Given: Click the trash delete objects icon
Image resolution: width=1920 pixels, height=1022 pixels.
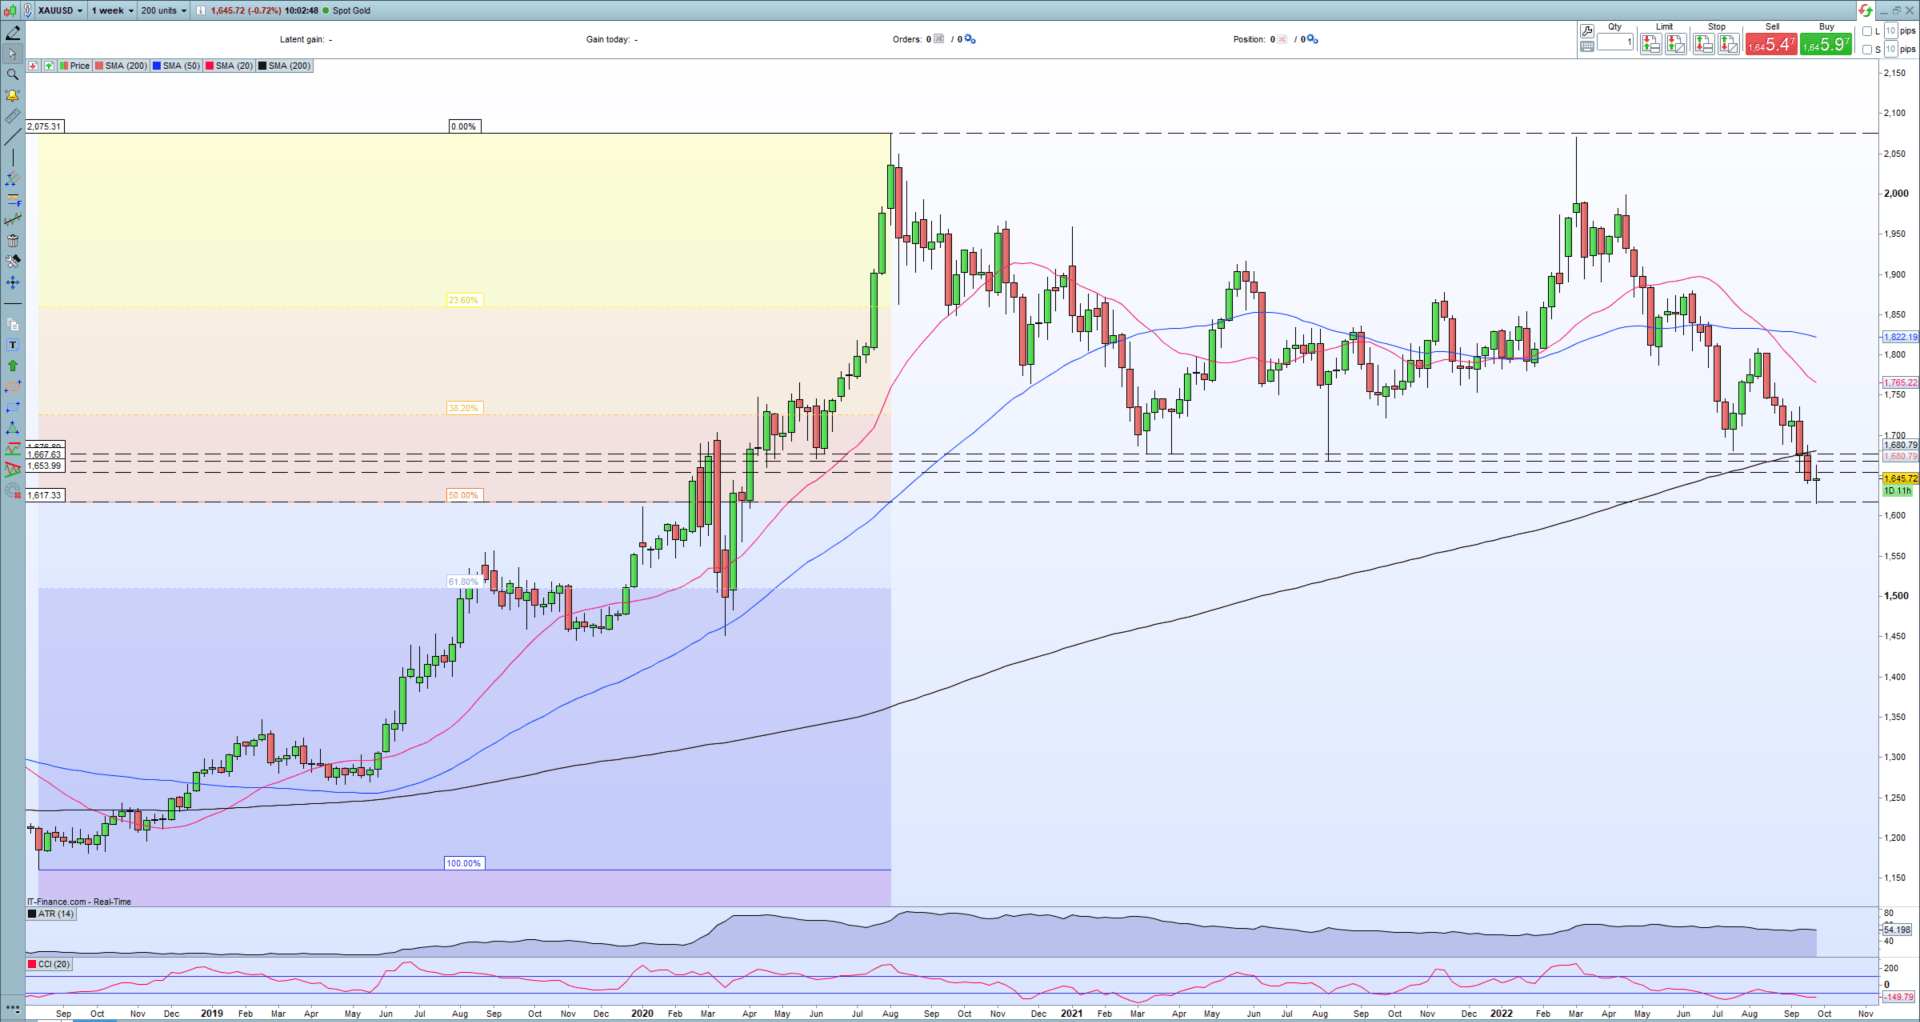Looking at the screenshot, I should click(x=12, y=241).
